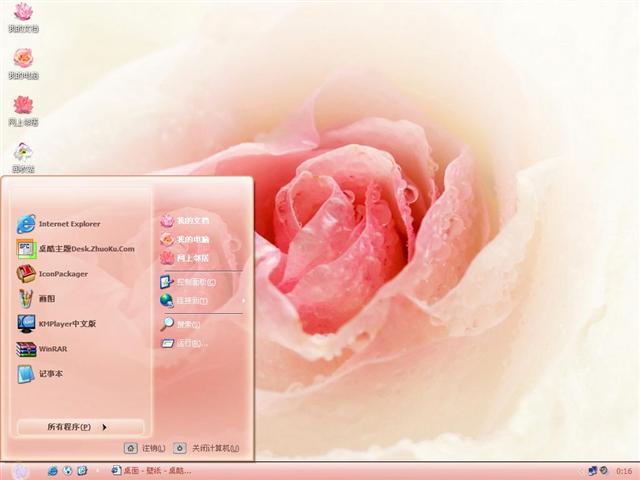This screenshot has width=640, height=480.
Task: Launch IconPackager from the Start menu
Action: click(x=62, y=274)
